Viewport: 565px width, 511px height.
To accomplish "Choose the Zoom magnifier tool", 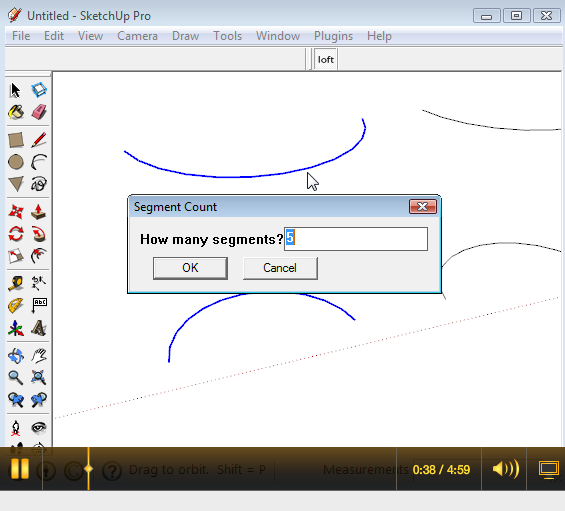I will (16, 378).
